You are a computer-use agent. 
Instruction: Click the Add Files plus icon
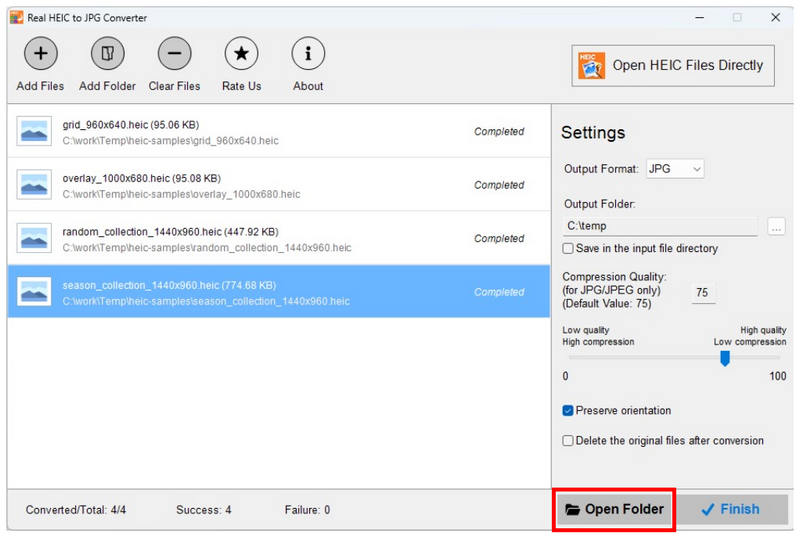[40, 54]
